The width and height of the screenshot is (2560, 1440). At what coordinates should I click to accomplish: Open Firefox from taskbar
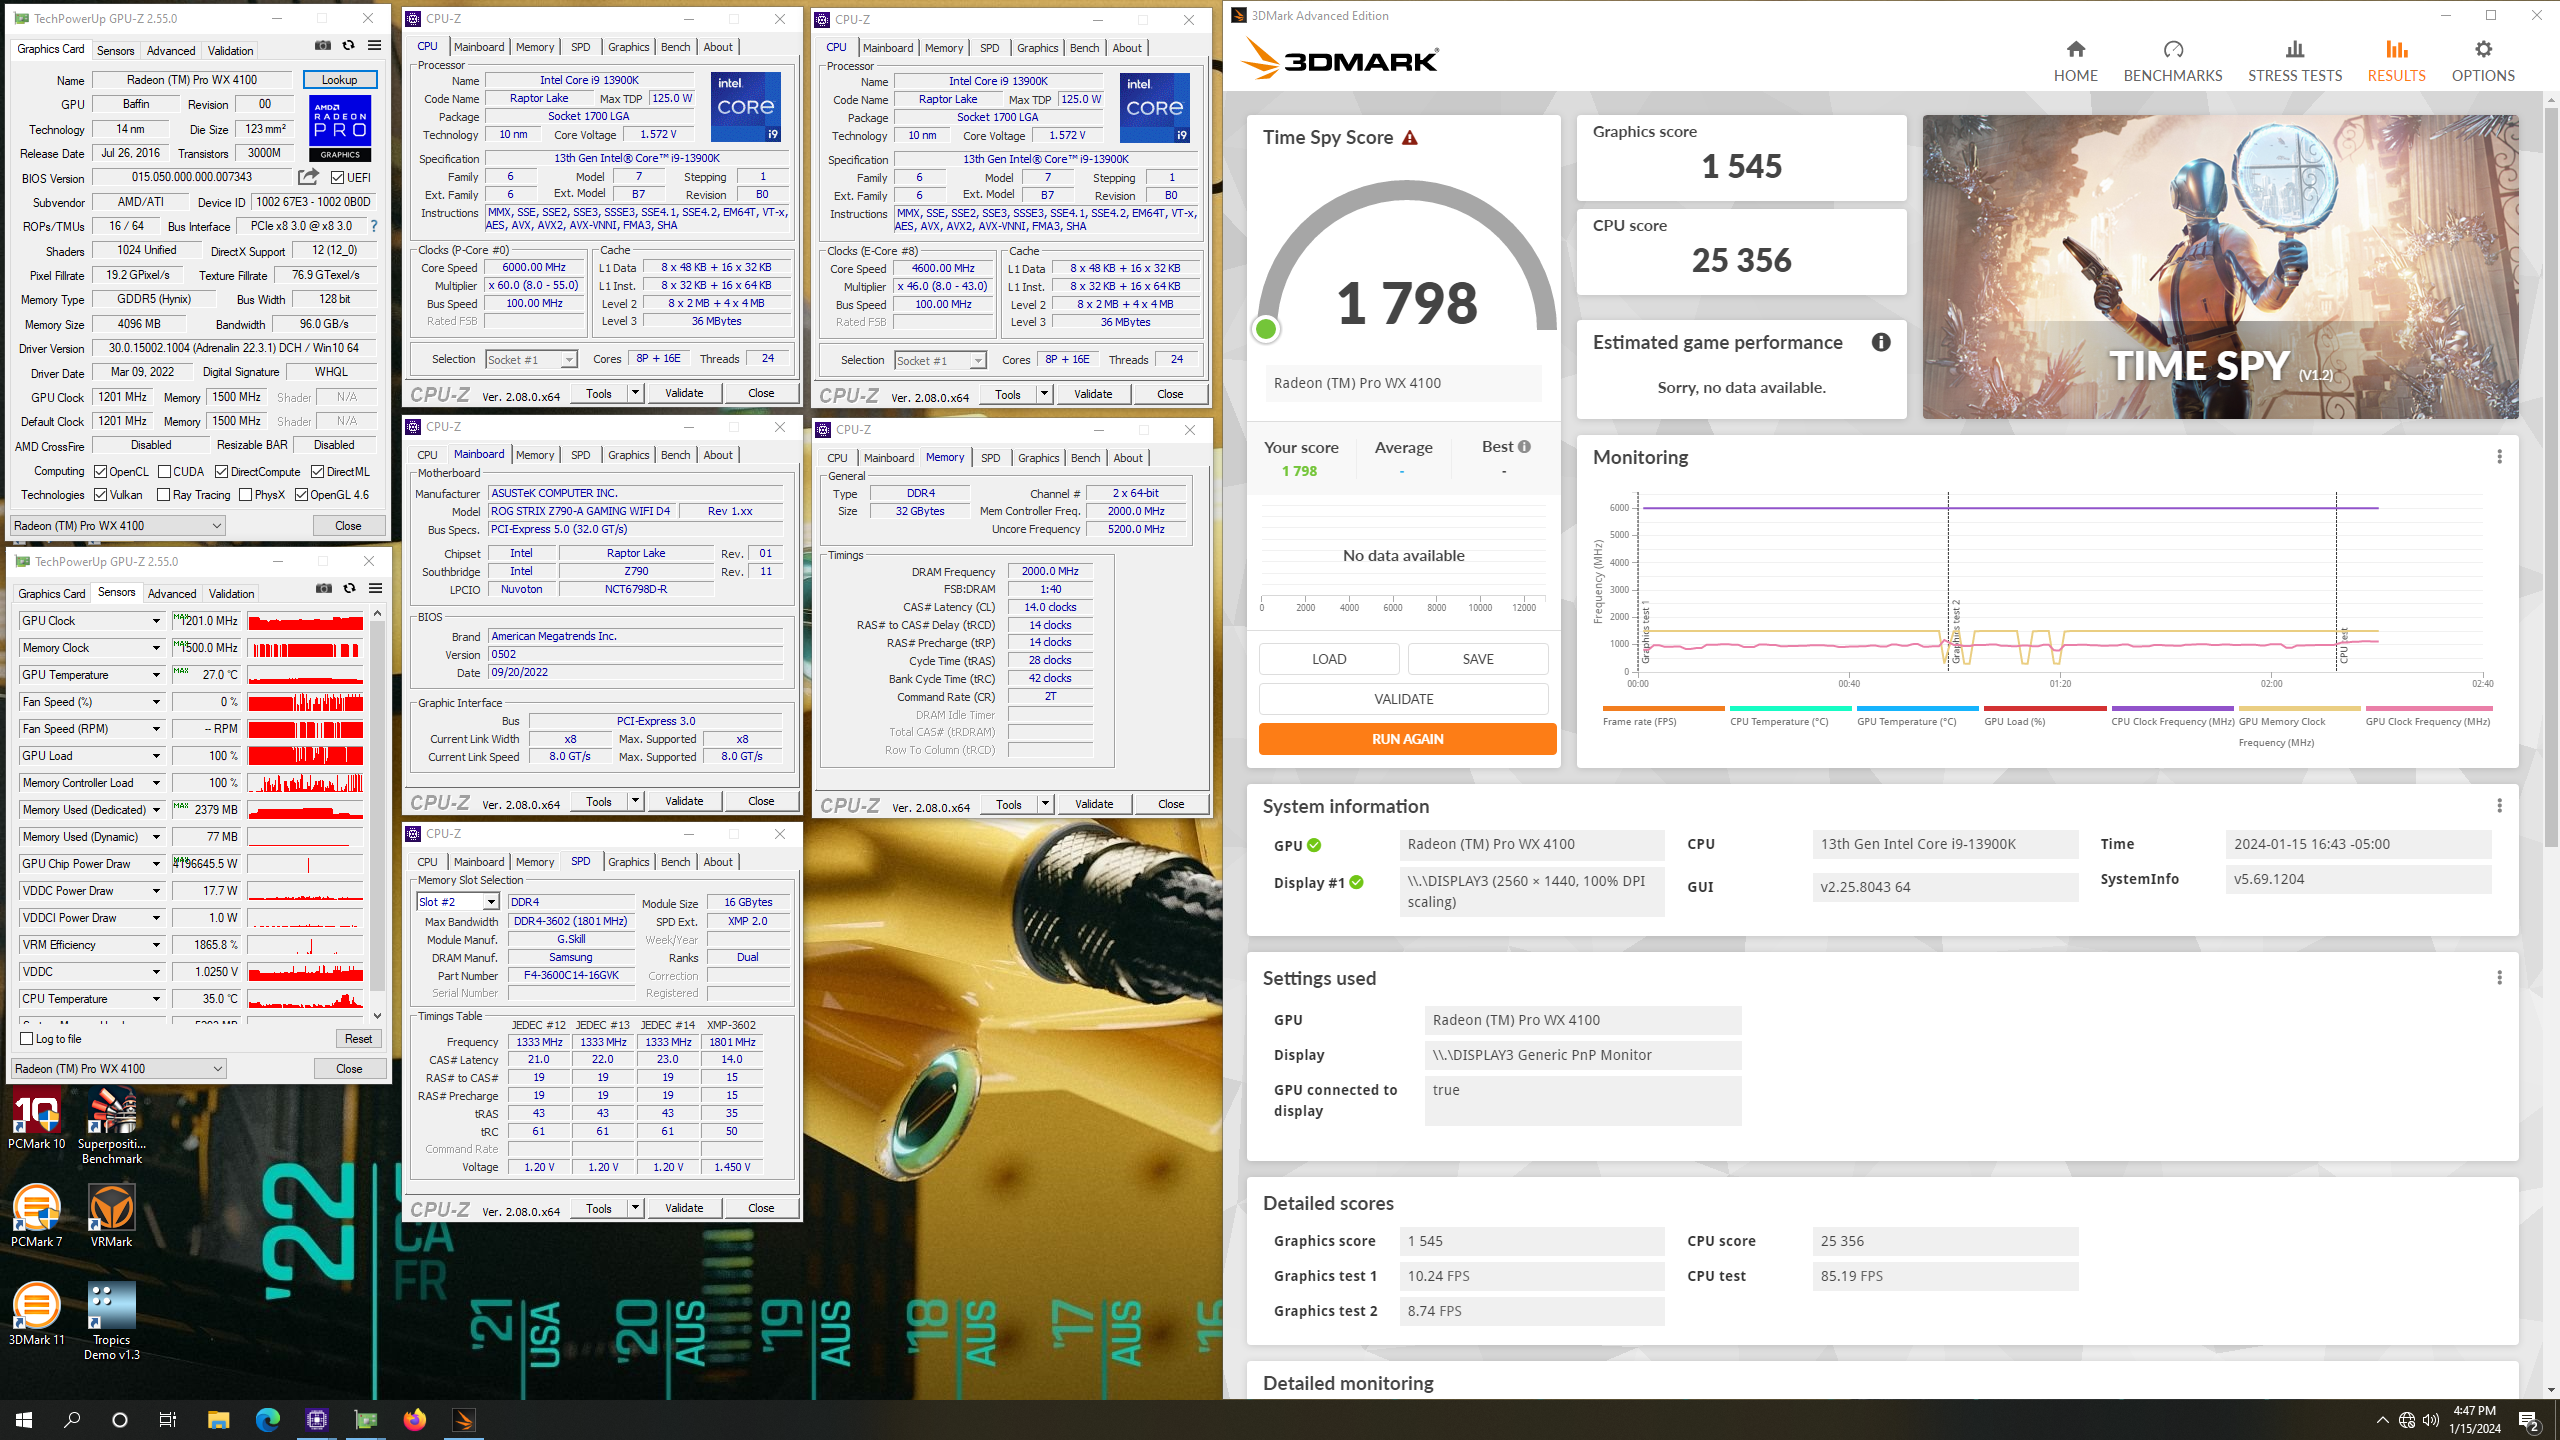click(x=414, y=1420)
